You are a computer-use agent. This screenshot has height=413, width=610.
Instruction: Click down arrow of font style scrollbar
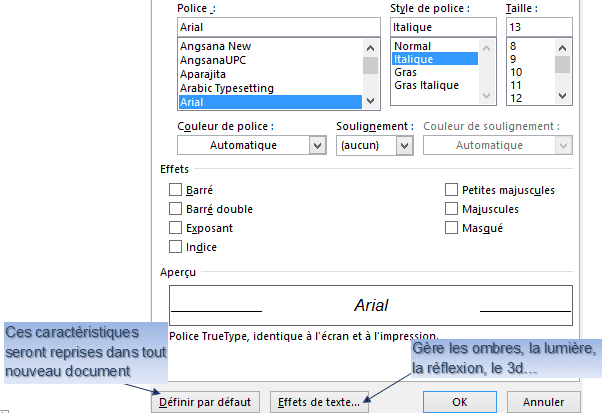click(x=486, y=95)
